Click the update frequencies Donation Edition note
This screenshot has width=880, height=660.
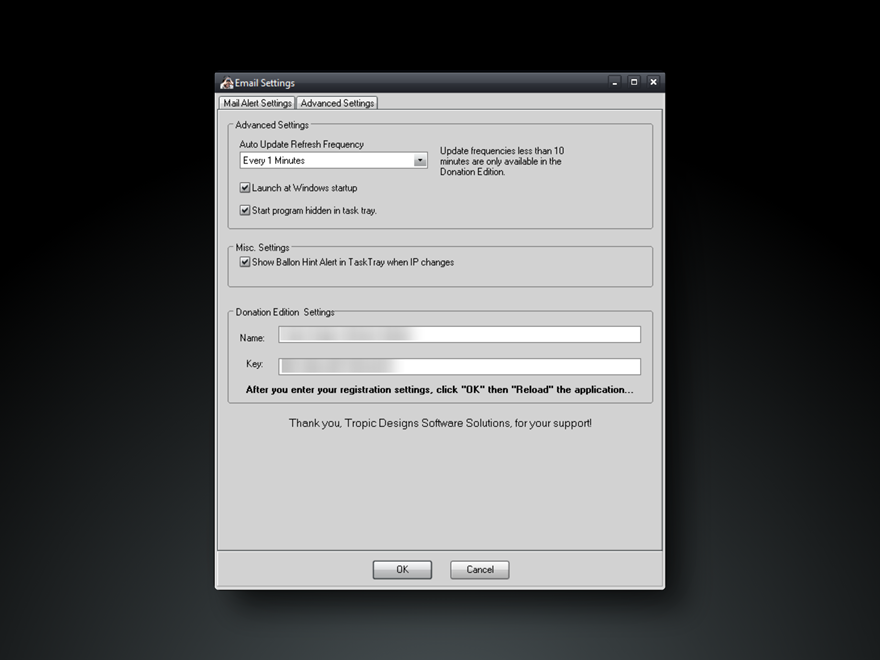pos(501,161)
